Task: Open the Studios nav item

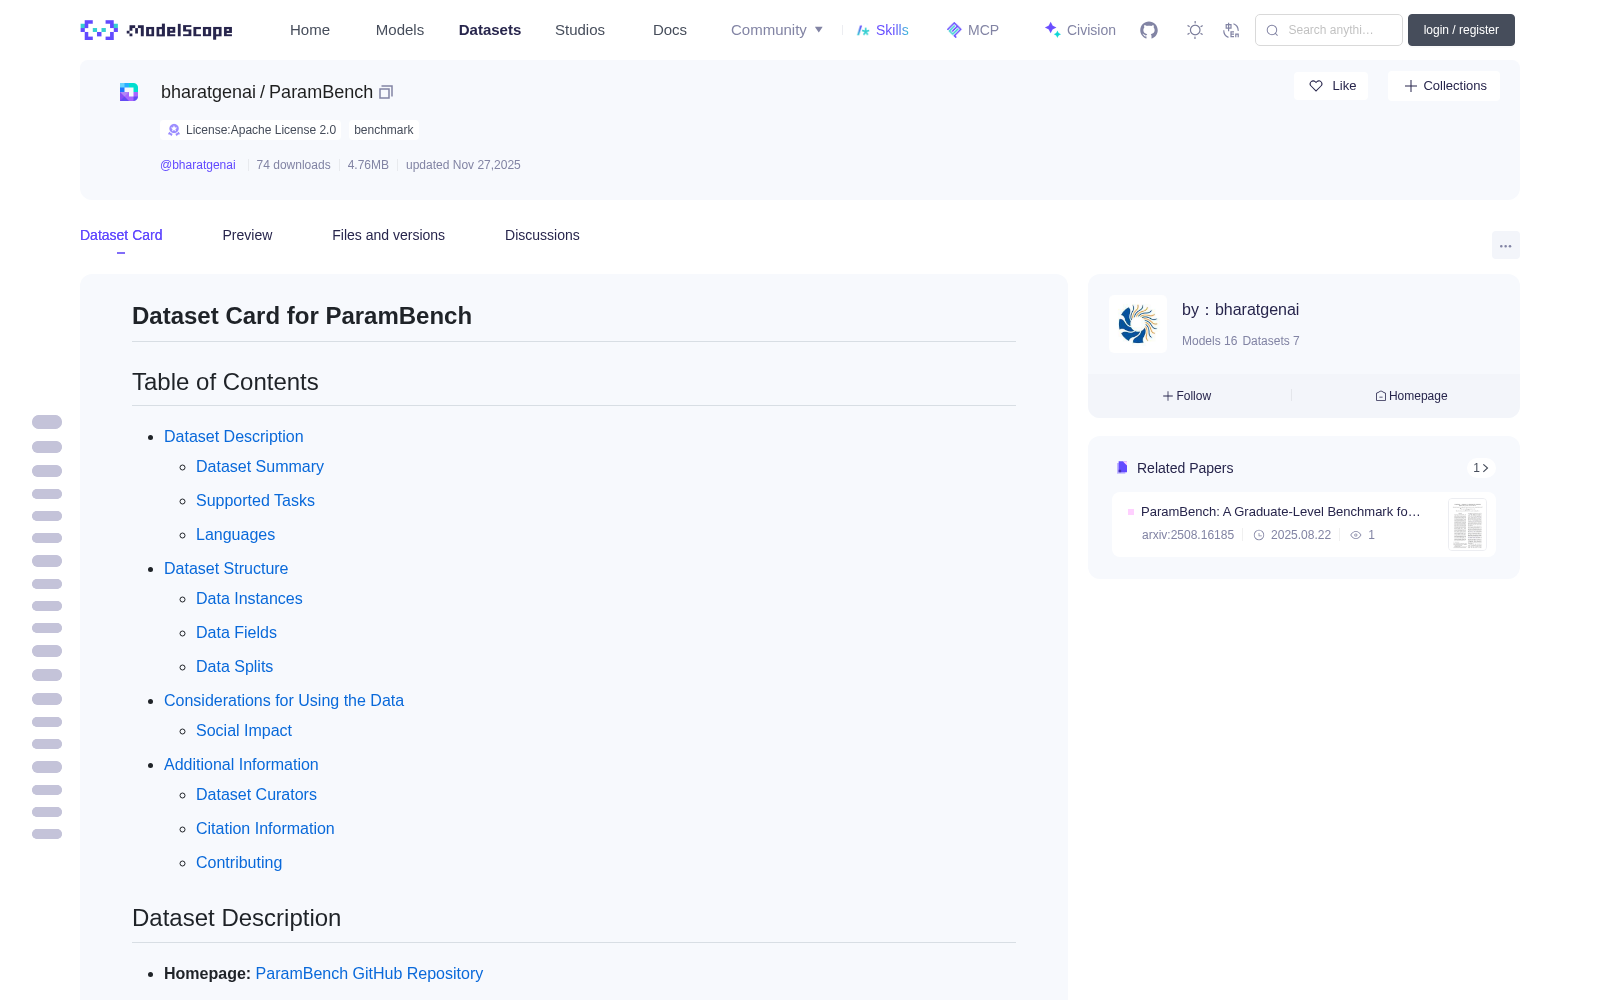Action: [580, 30]
